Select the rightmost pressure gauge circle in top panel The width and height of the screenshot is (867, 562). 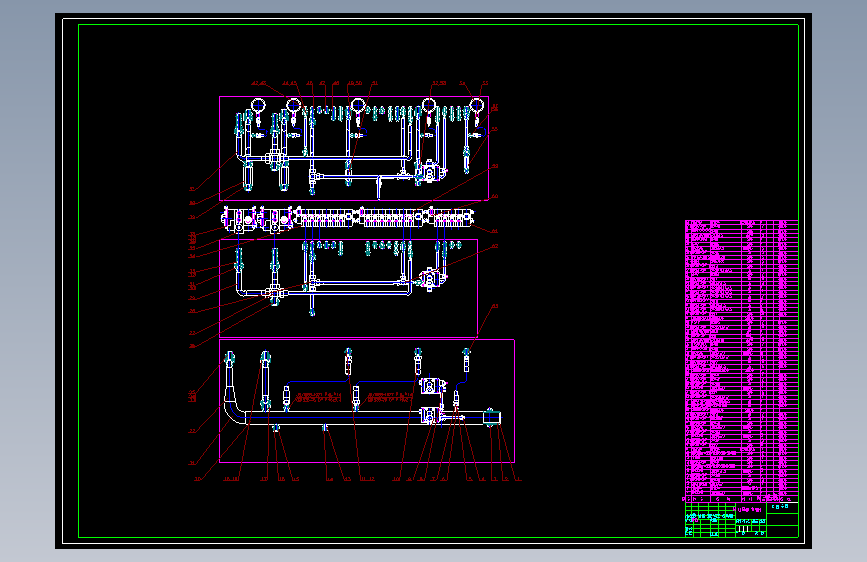click(477, 105)
